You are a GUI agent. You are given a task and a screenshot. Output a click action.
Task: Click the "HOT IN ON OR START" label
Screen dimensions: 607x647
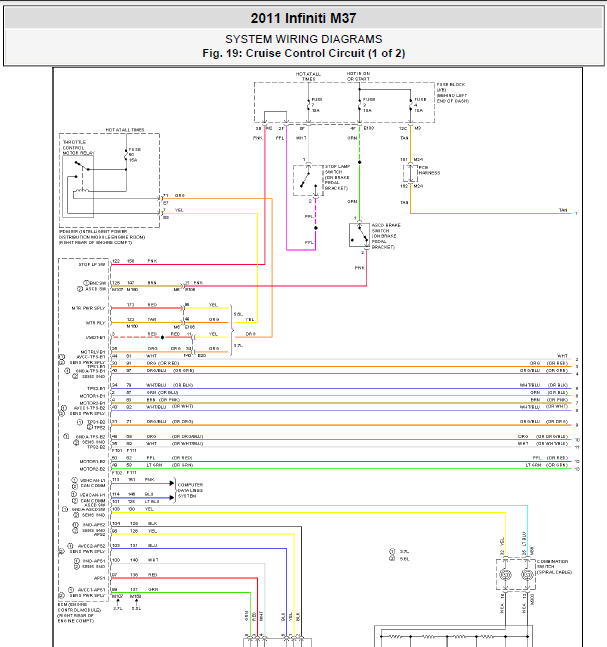[358, 76]
